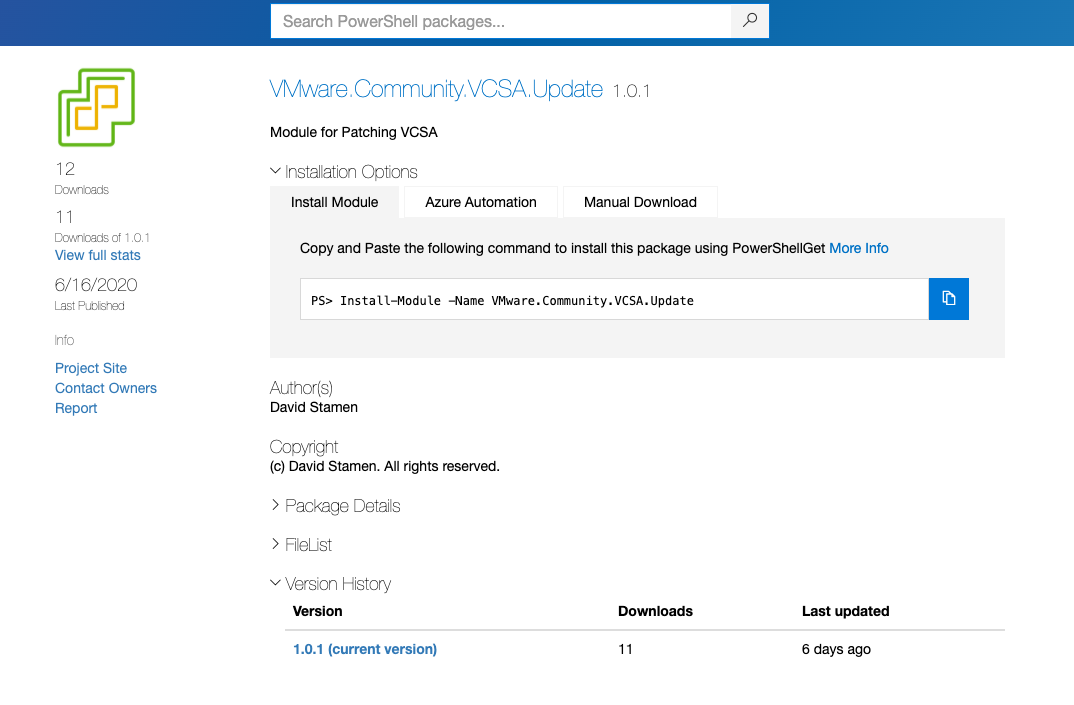Open the Manual Download tab
The width and height of the screenshot is (1074, 705).
pos(640,201)
